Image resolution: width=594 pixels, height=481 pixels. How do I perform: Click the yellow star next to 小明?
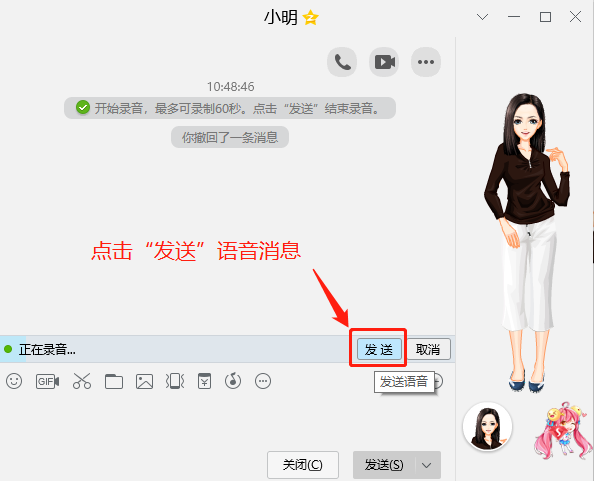point(311,18)
